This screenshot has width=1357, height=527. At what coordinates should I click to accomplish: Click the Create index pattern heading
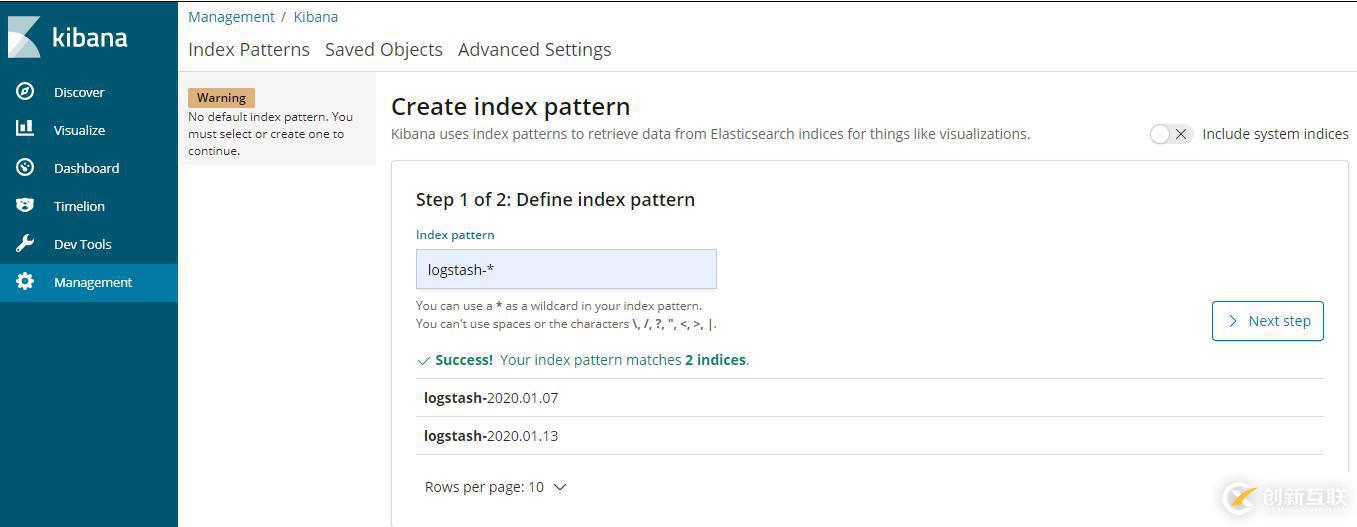[x=510, y=106]
